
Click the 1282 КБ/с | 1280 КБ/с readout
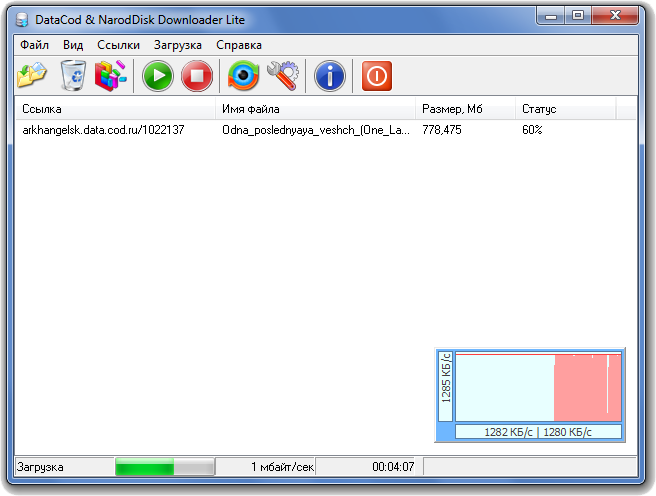(x=538, y=432)
